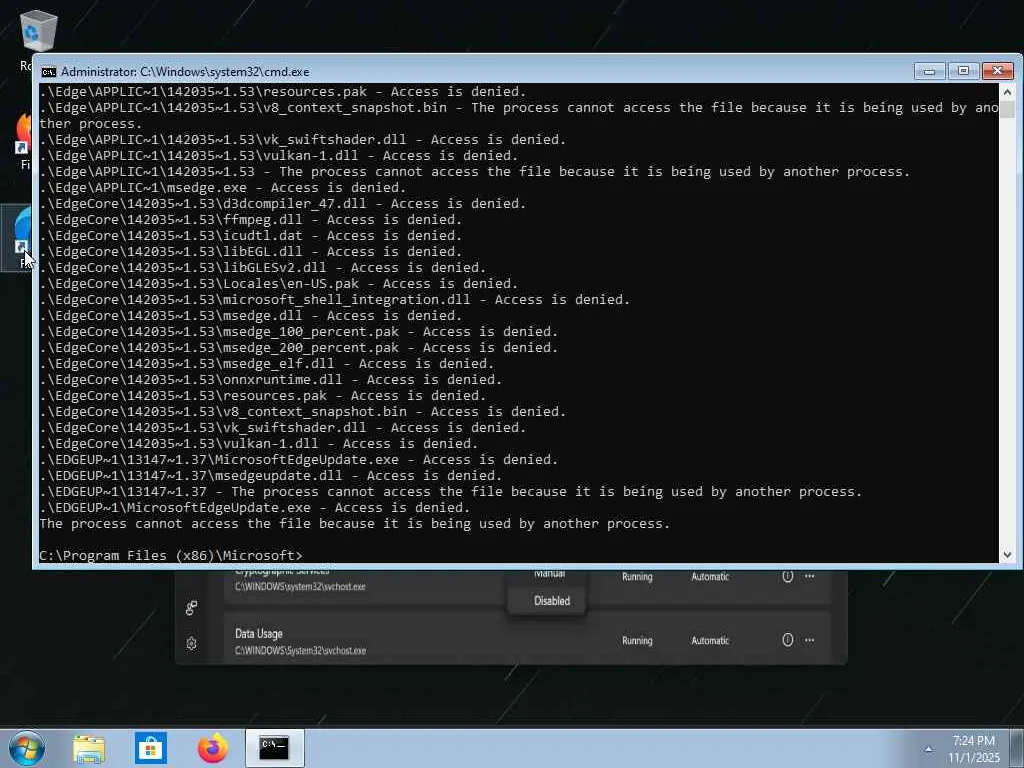Image resolution: width=1024 pixels, height=768 pixels.
Task: Click the msedge_elf.dll output line
Action: point(266,364)
